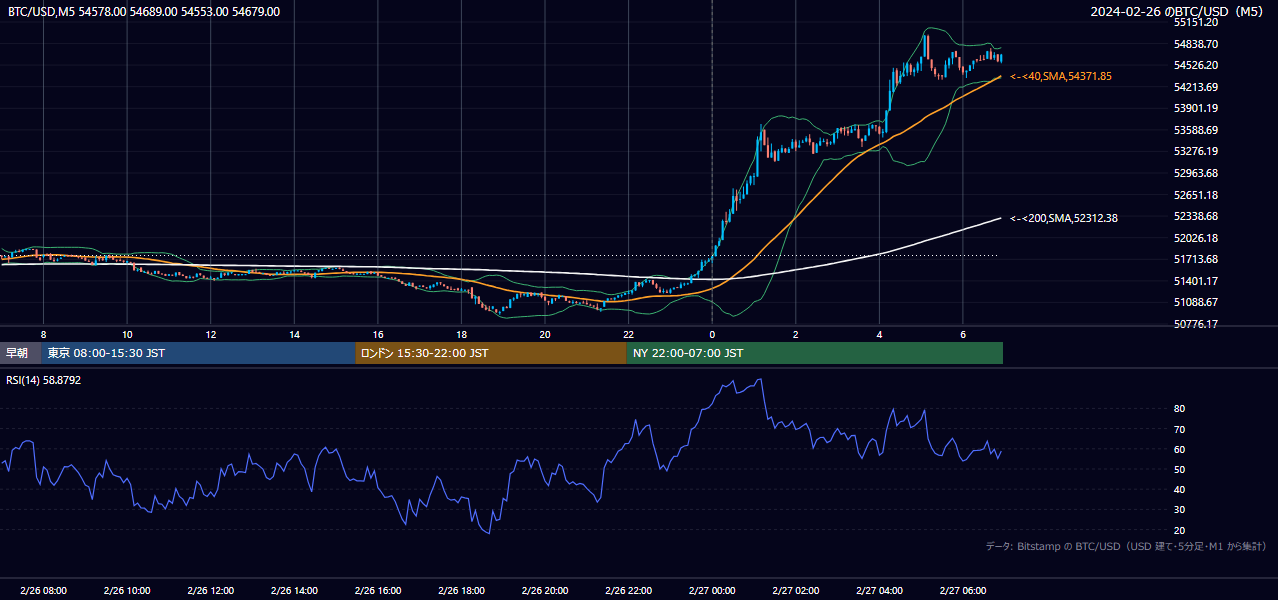
Task: Click hour label 16 under price chart
Action: 378,334
